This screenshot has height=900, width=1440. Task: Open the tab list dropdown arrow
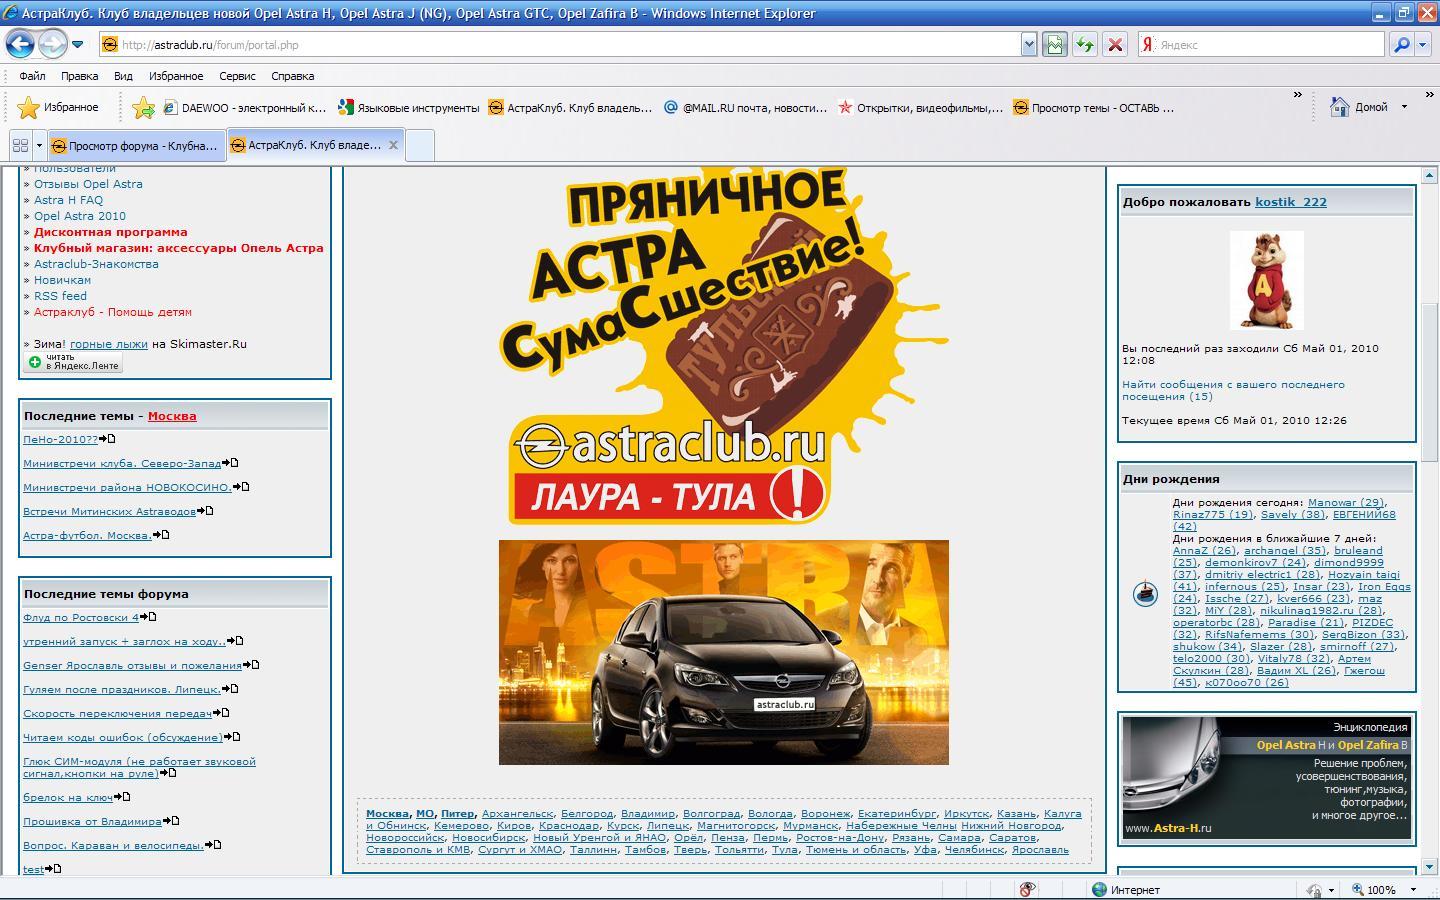pos(39,145)
